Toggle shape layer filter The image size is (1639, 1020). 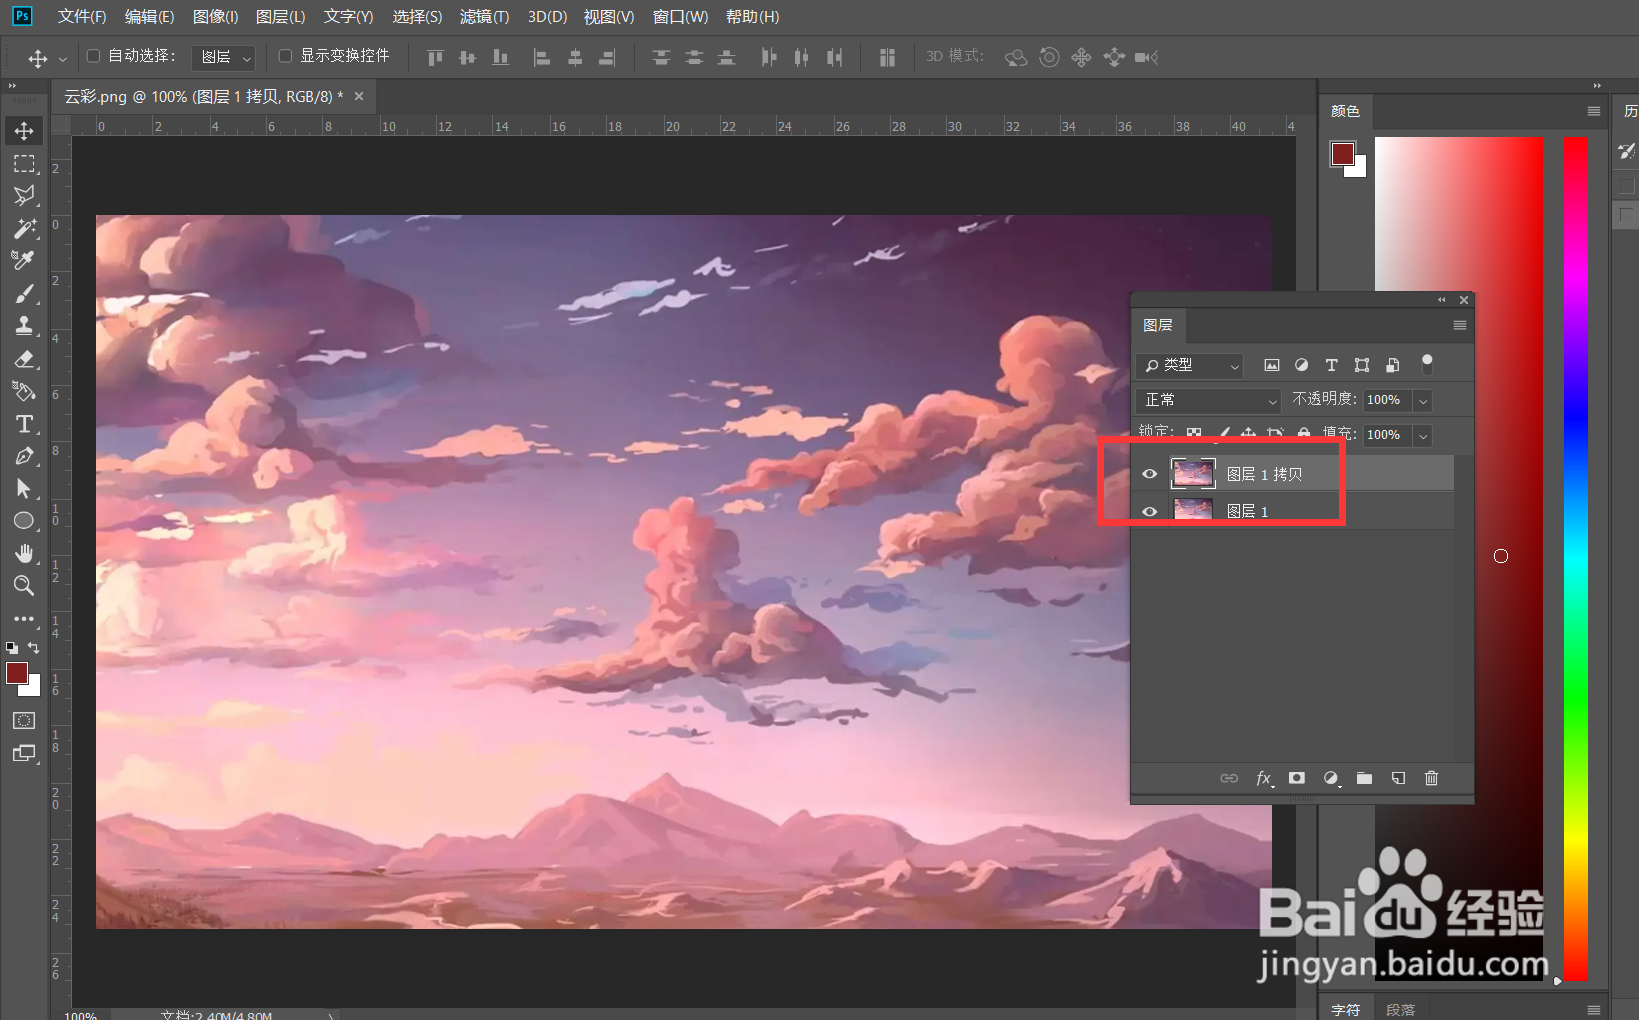[1362, 365]
